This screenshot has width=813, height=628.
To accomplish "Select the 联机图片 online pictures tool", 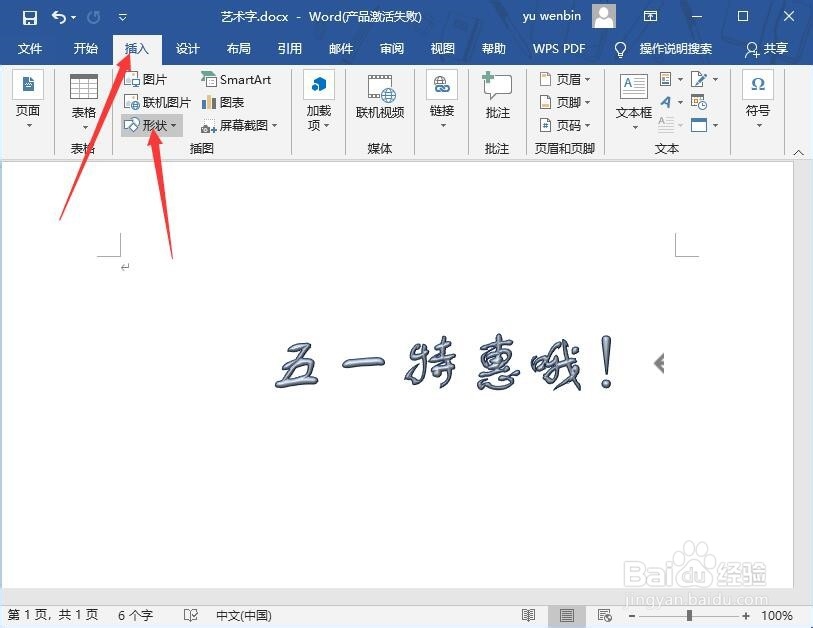I will click(158, 102).
